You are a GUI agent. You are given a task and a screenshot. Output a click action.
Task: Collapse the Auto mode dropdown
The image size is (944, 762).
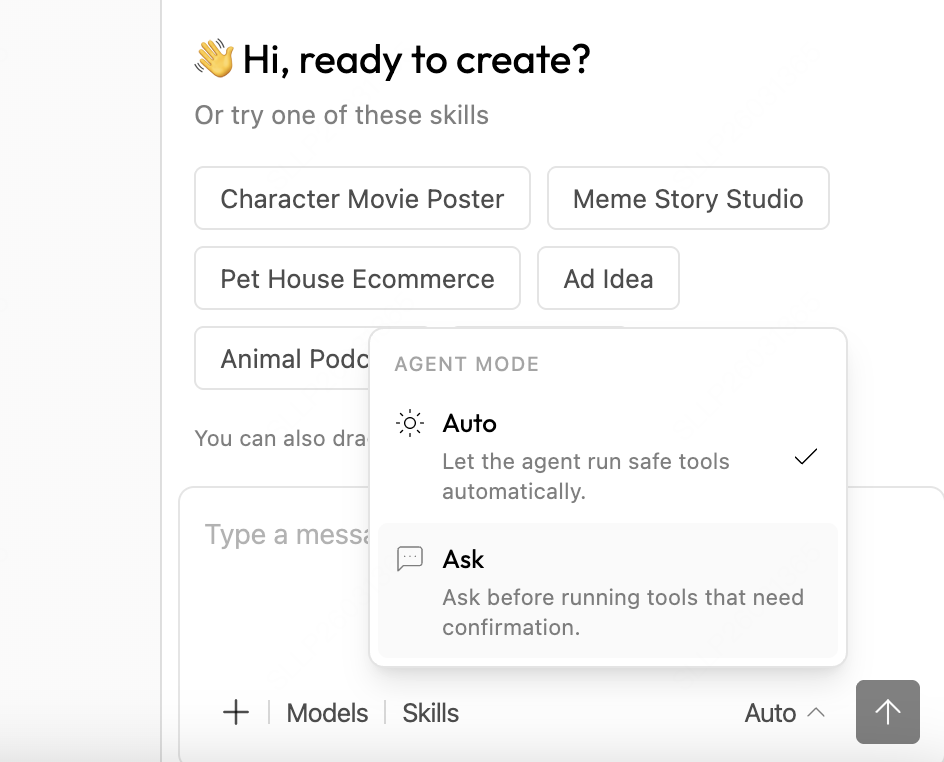[784, 713]
